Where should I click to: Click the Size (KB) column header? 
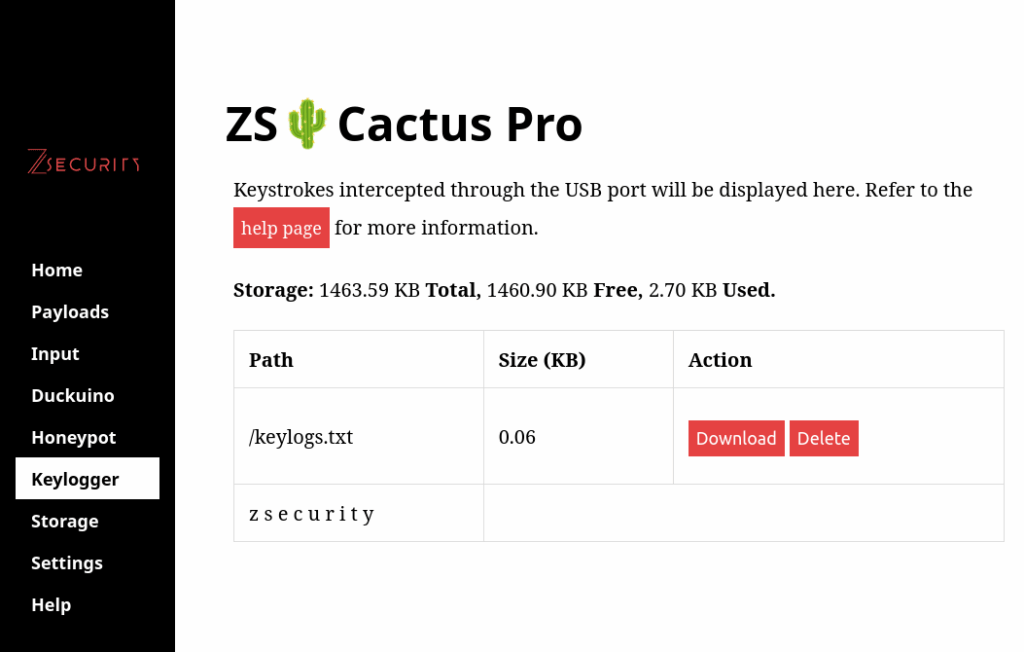click(542, 360)
